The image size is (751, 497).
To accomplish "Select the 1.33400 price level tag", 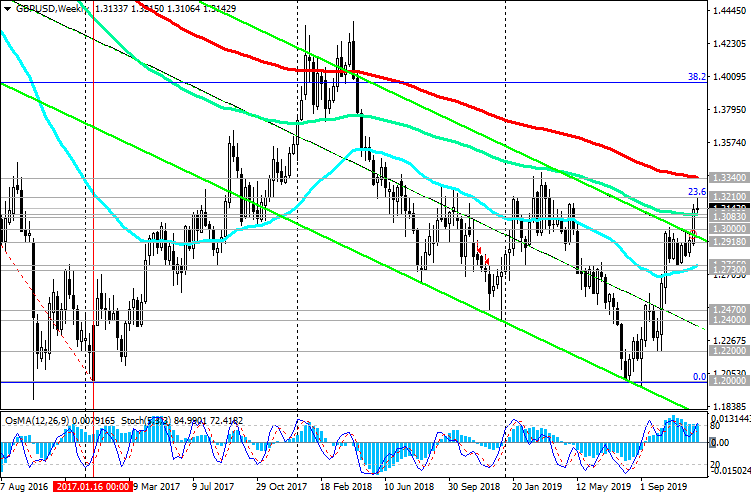I will (728, 178).
